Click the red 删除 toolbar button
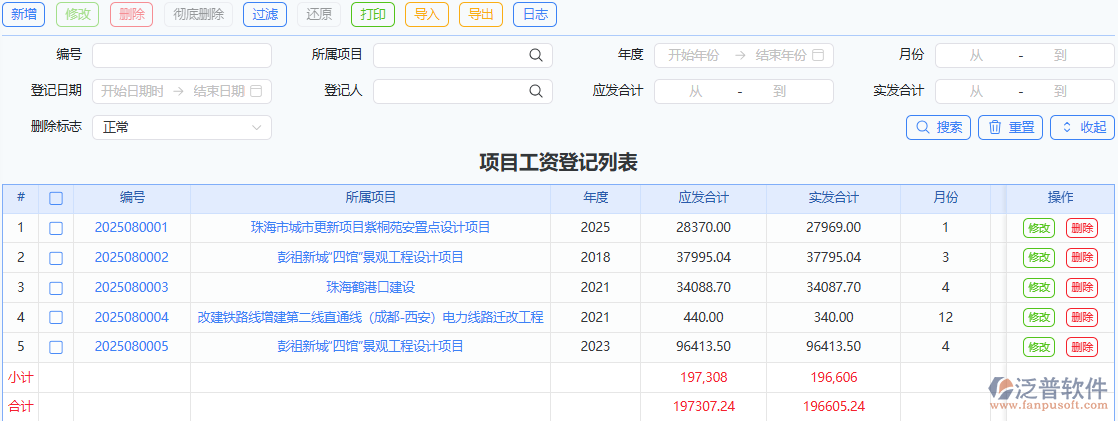The height and width of the screenshot is (421, 1118). [132, 14]
